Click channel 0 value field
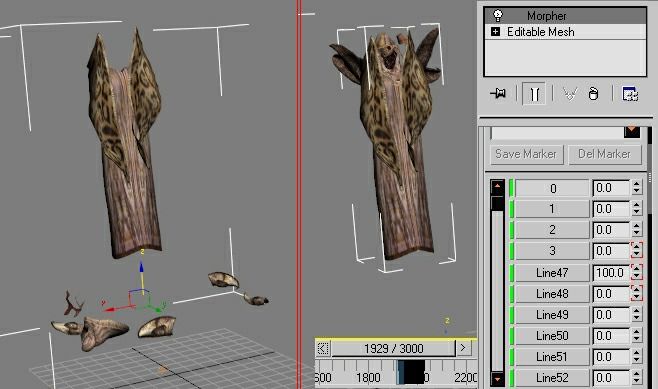This screenshot has width=658, height=389. point(611,188)
